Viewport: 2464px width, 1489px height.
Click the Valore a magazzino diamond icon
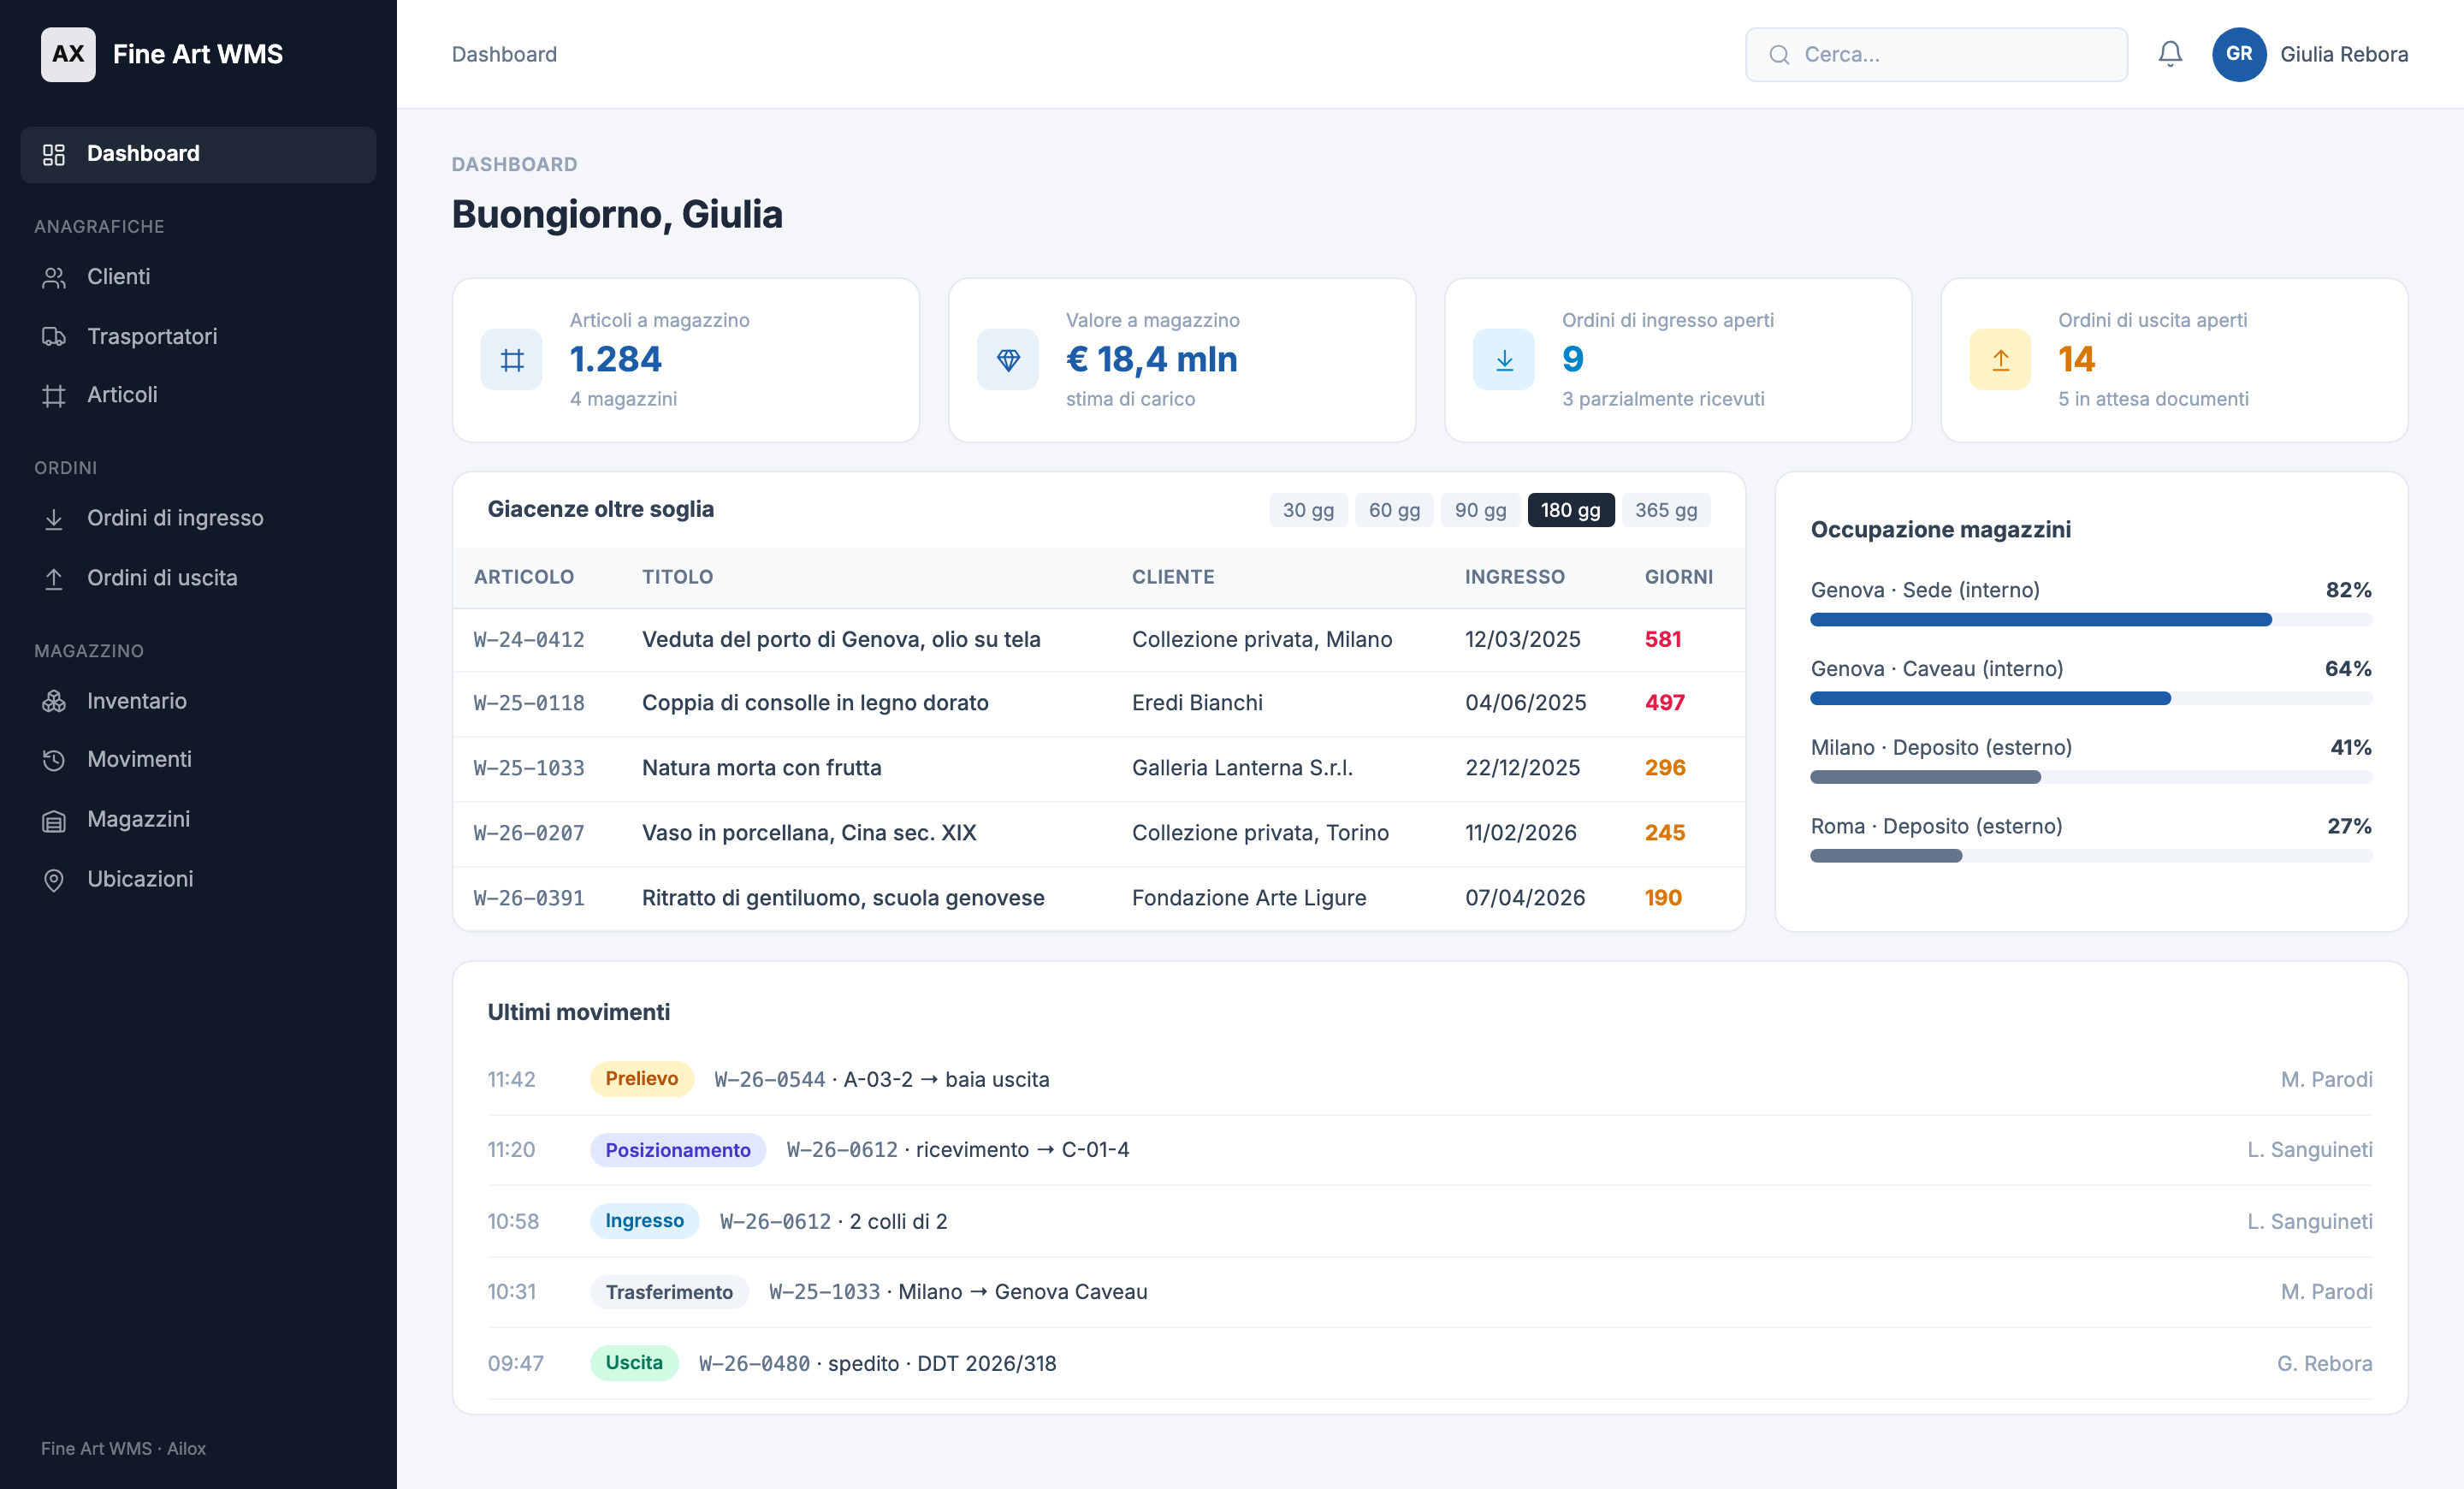(1008, 360)
